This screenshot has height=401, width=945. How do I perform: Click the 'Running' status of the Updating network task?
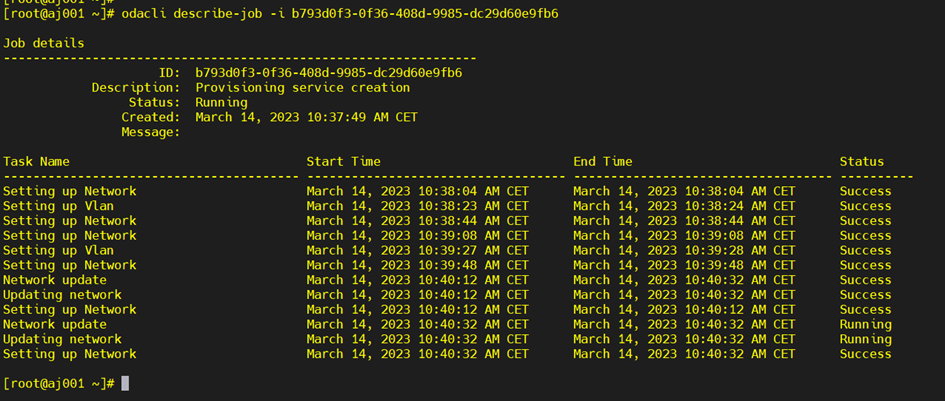pos(865,339)
